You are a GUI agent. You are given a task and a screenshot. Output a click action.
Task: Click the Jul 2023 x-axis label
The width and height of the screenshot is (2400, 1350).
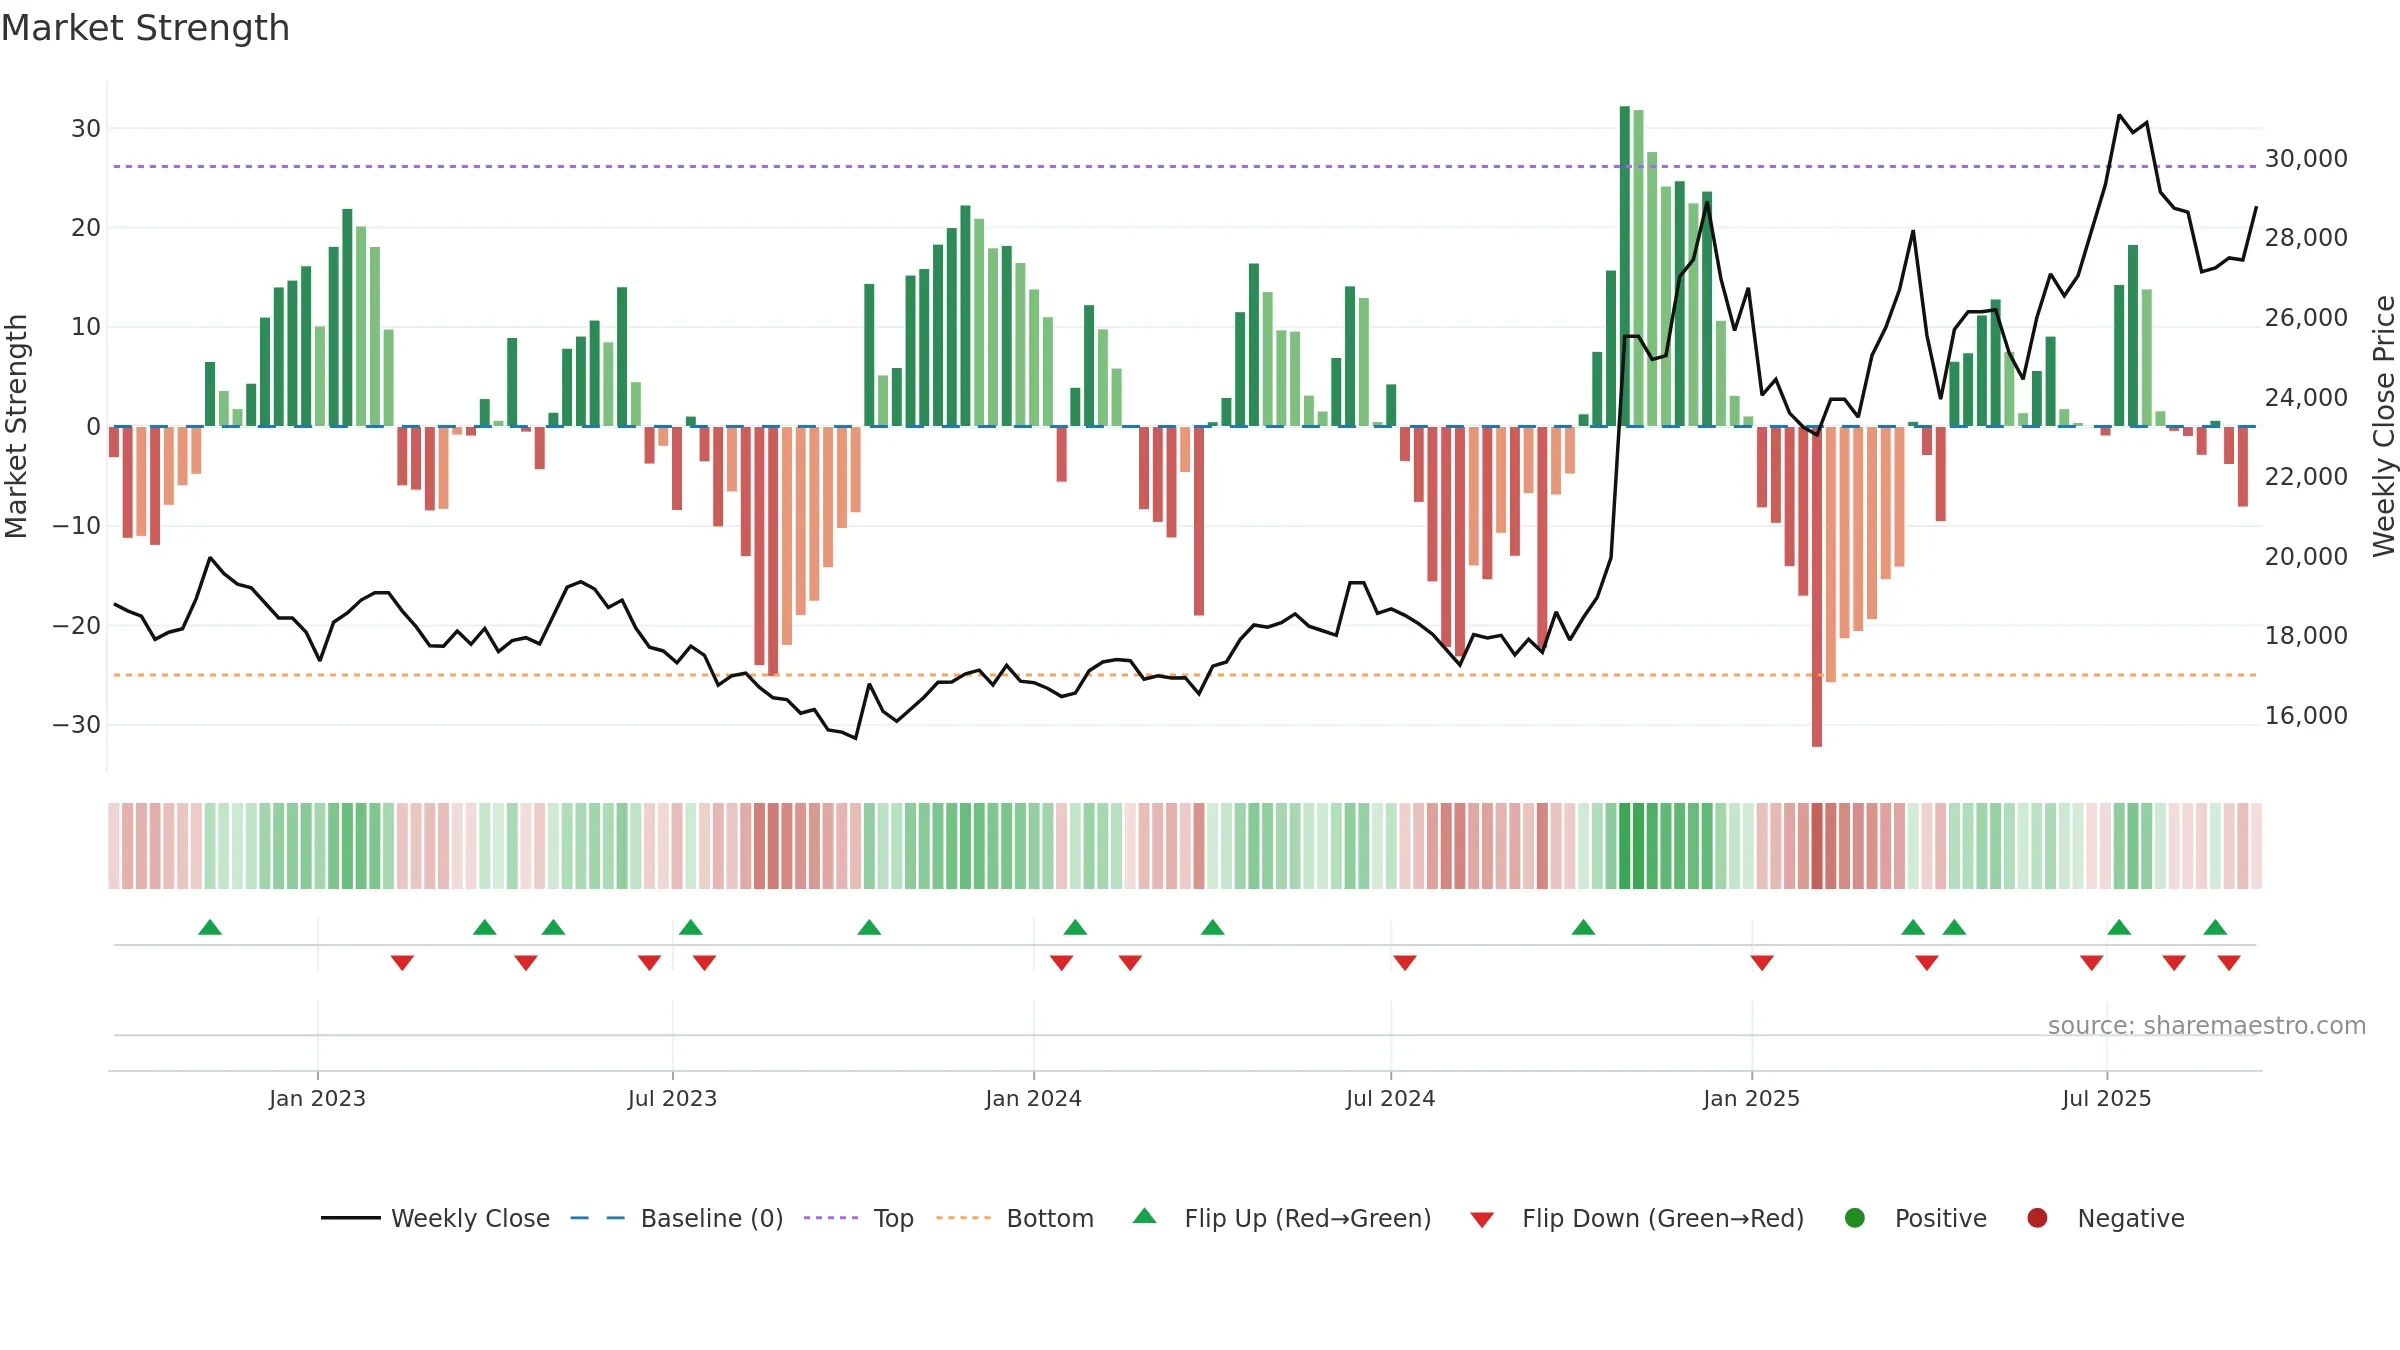click(673, 1098)
